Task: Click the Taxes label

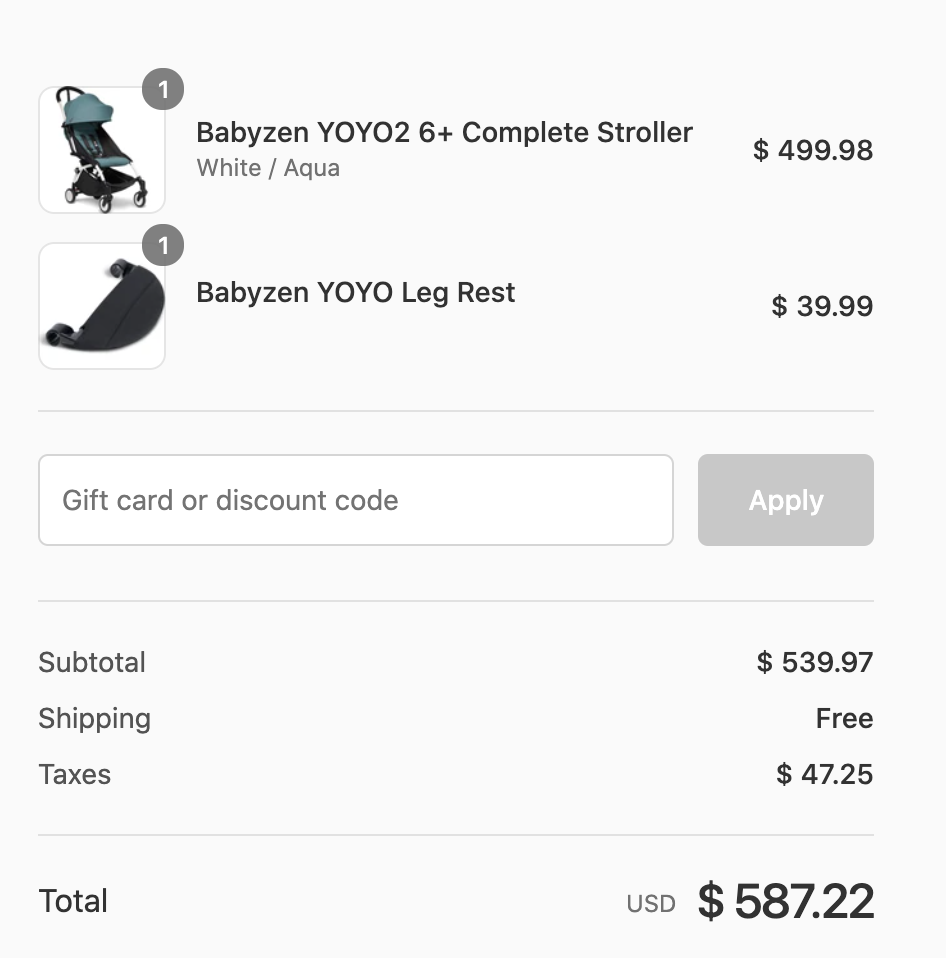Action: [x=74, y=774]
